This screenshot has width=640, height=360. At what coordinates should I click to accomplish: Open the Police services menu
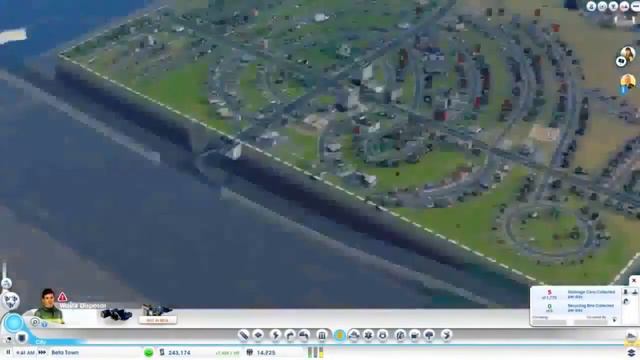click(x=382, y=335)
